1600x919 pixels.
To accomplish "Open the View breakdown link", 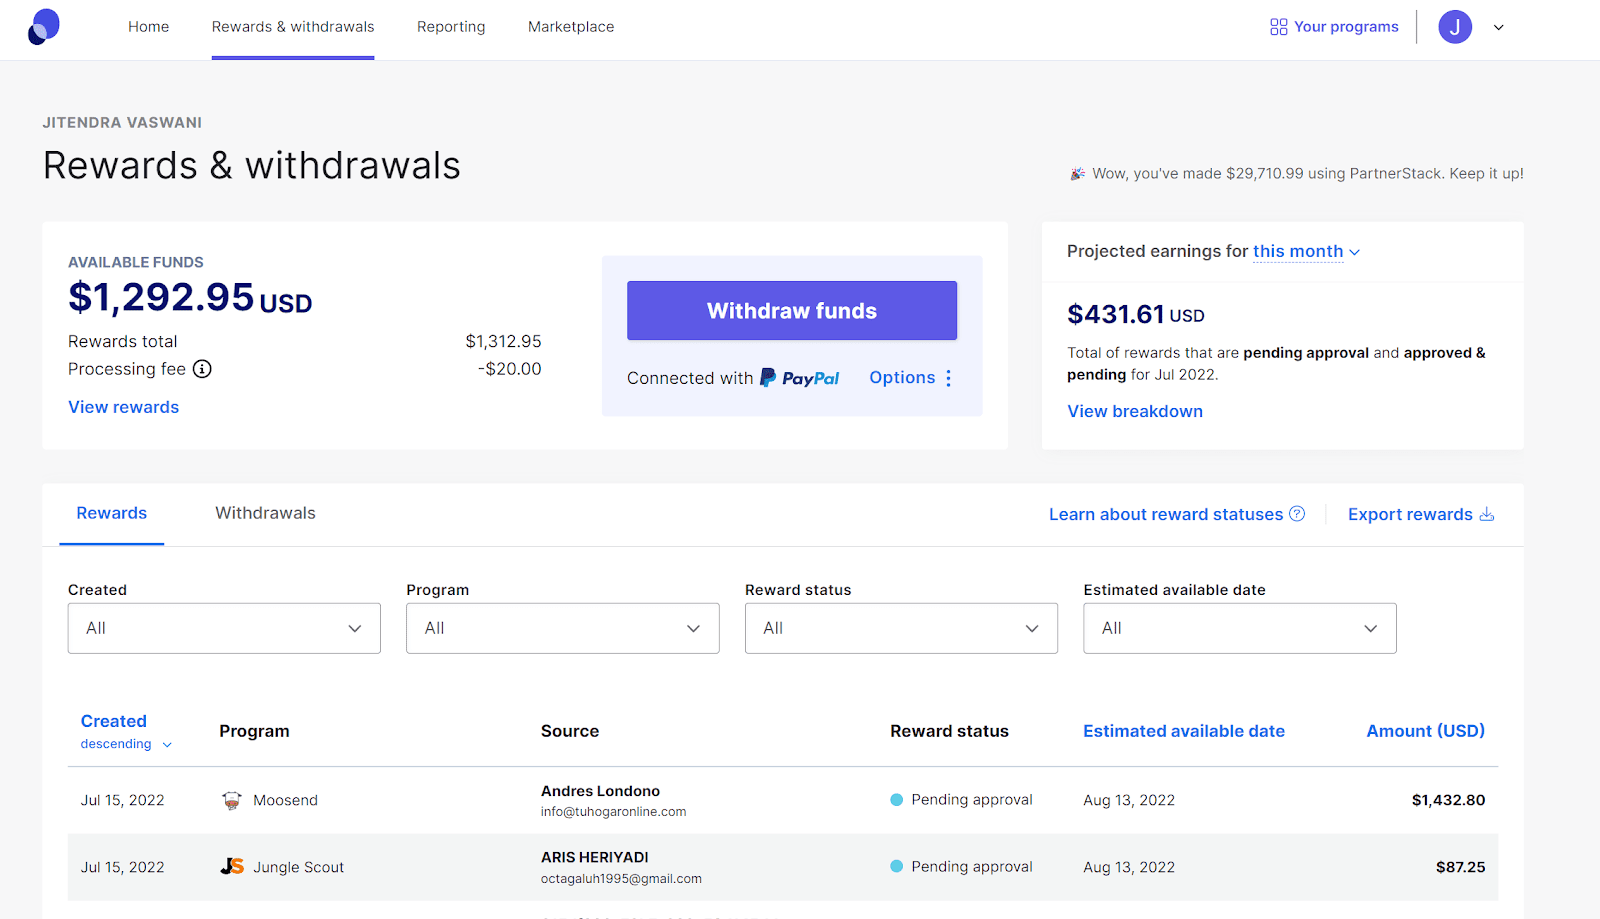I will pyautogui.click(x=1134, y=411).
